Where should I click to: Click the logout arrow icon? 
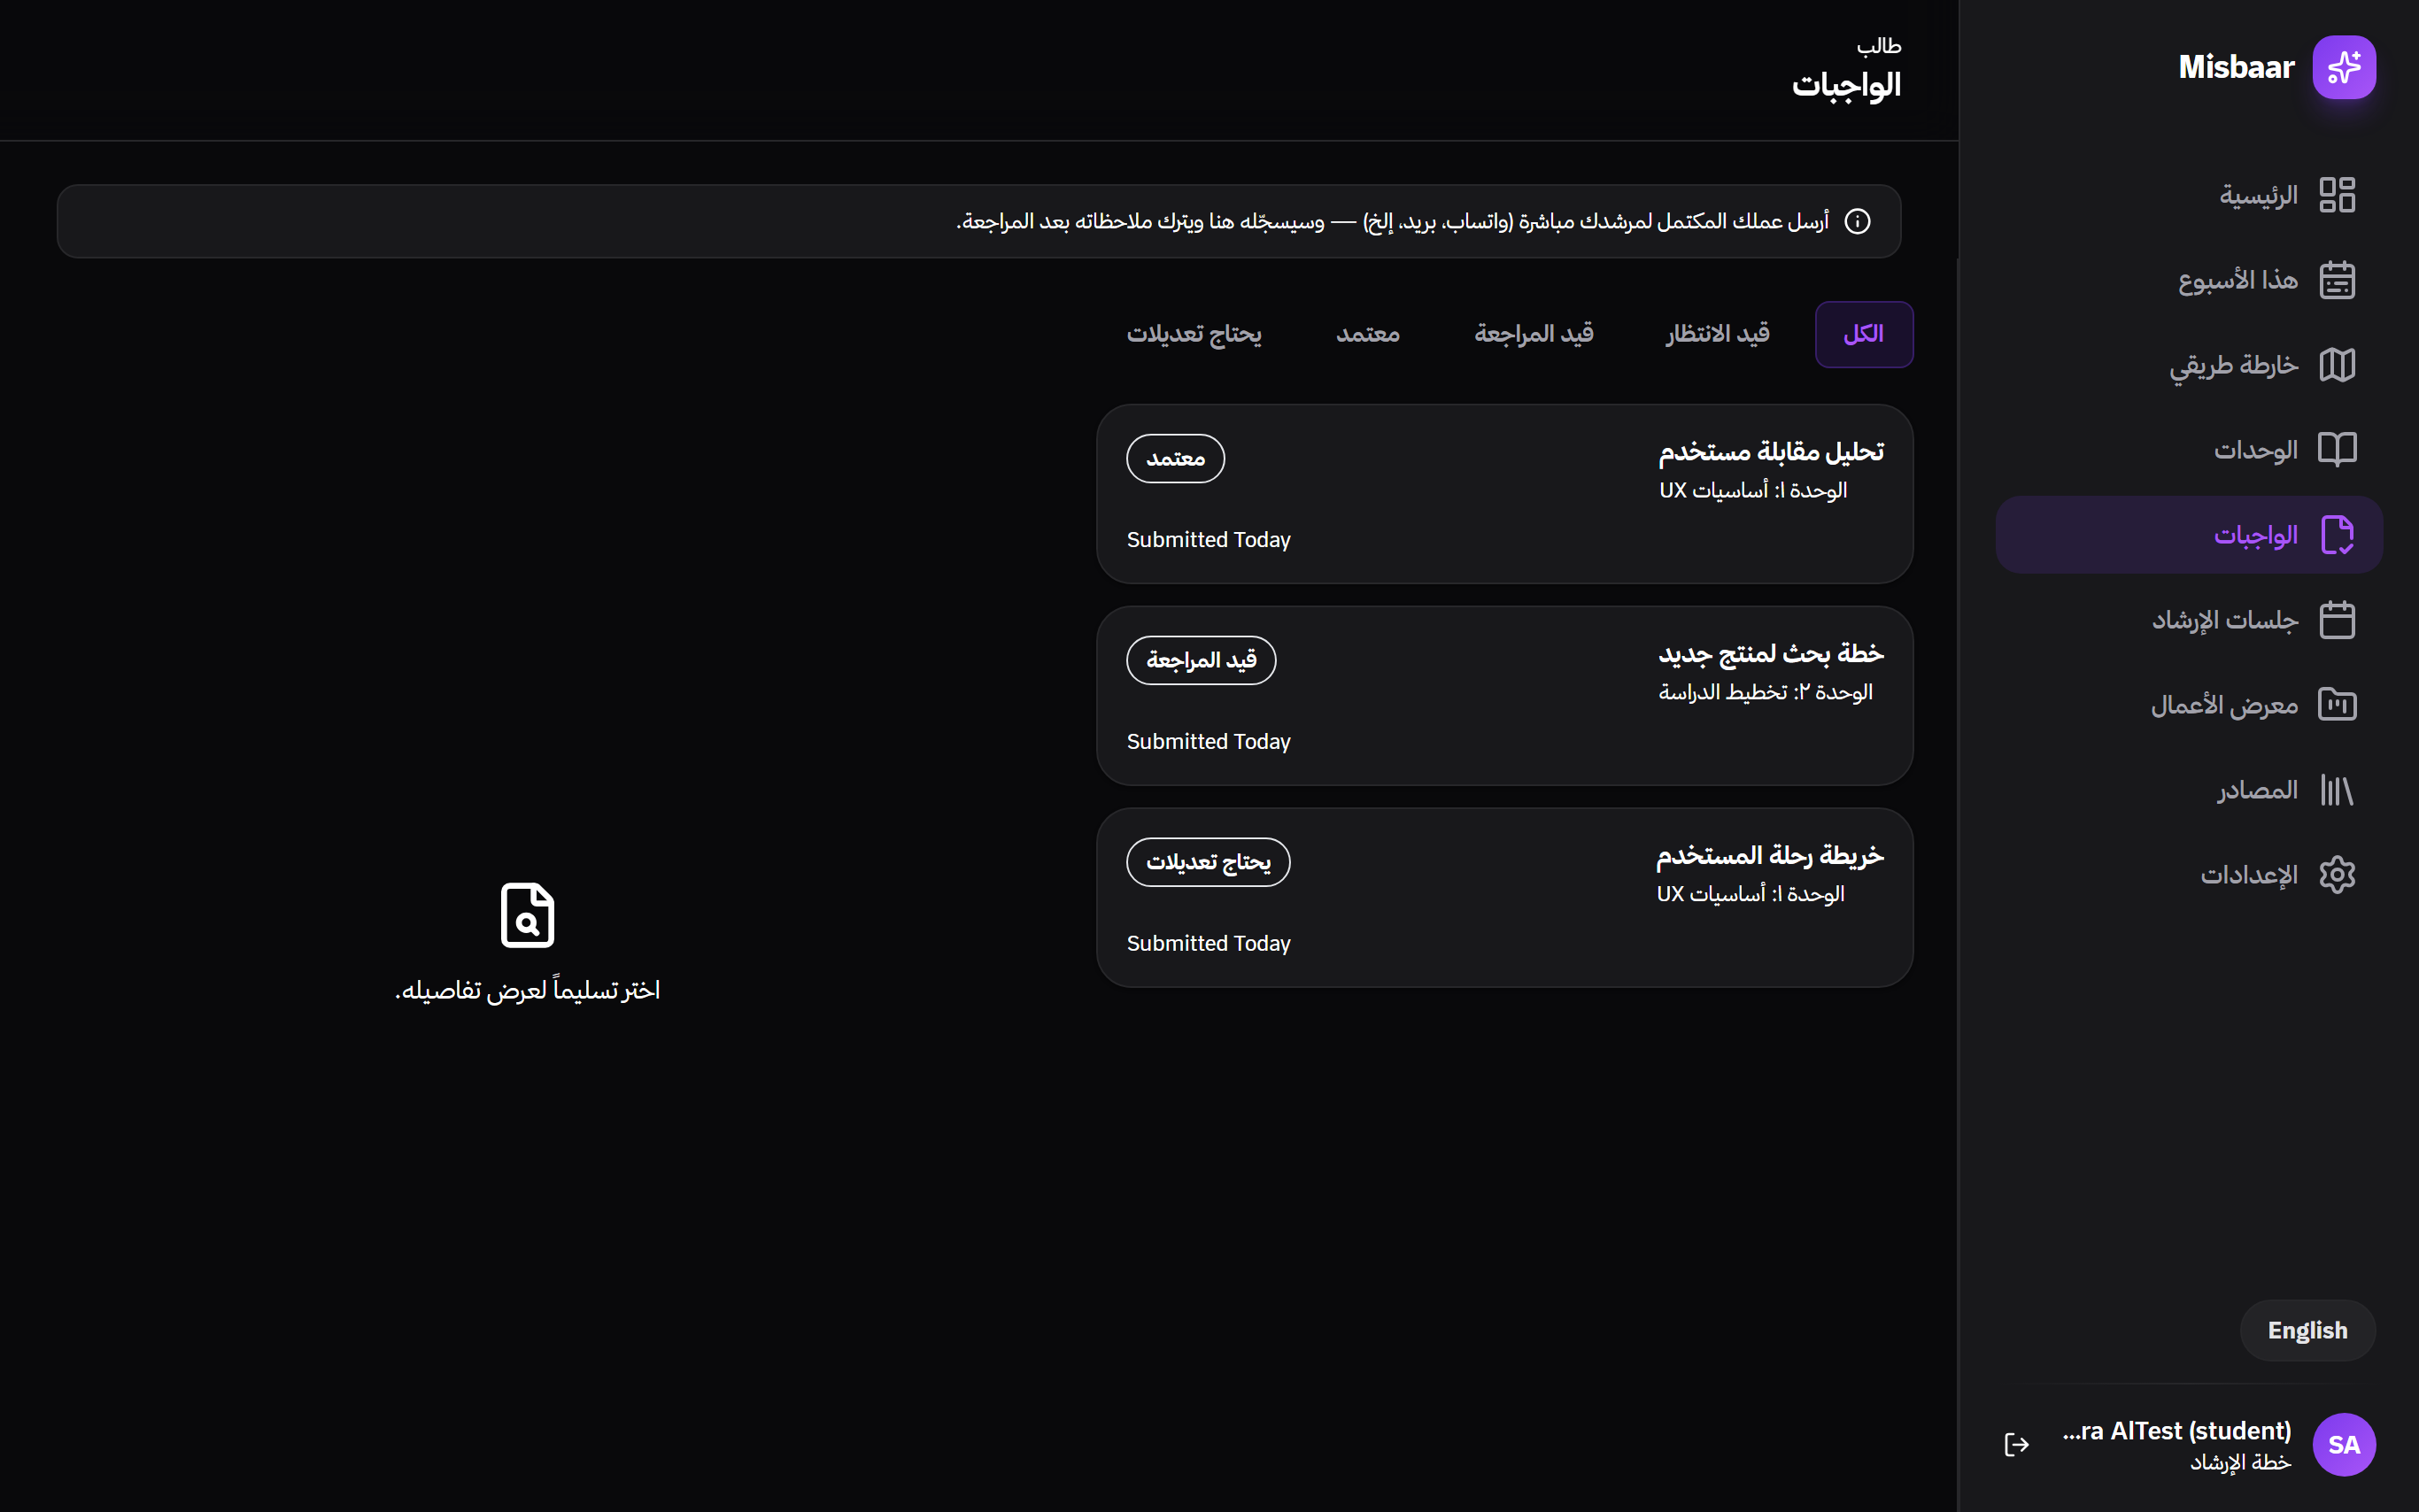click(2016, 1444)
